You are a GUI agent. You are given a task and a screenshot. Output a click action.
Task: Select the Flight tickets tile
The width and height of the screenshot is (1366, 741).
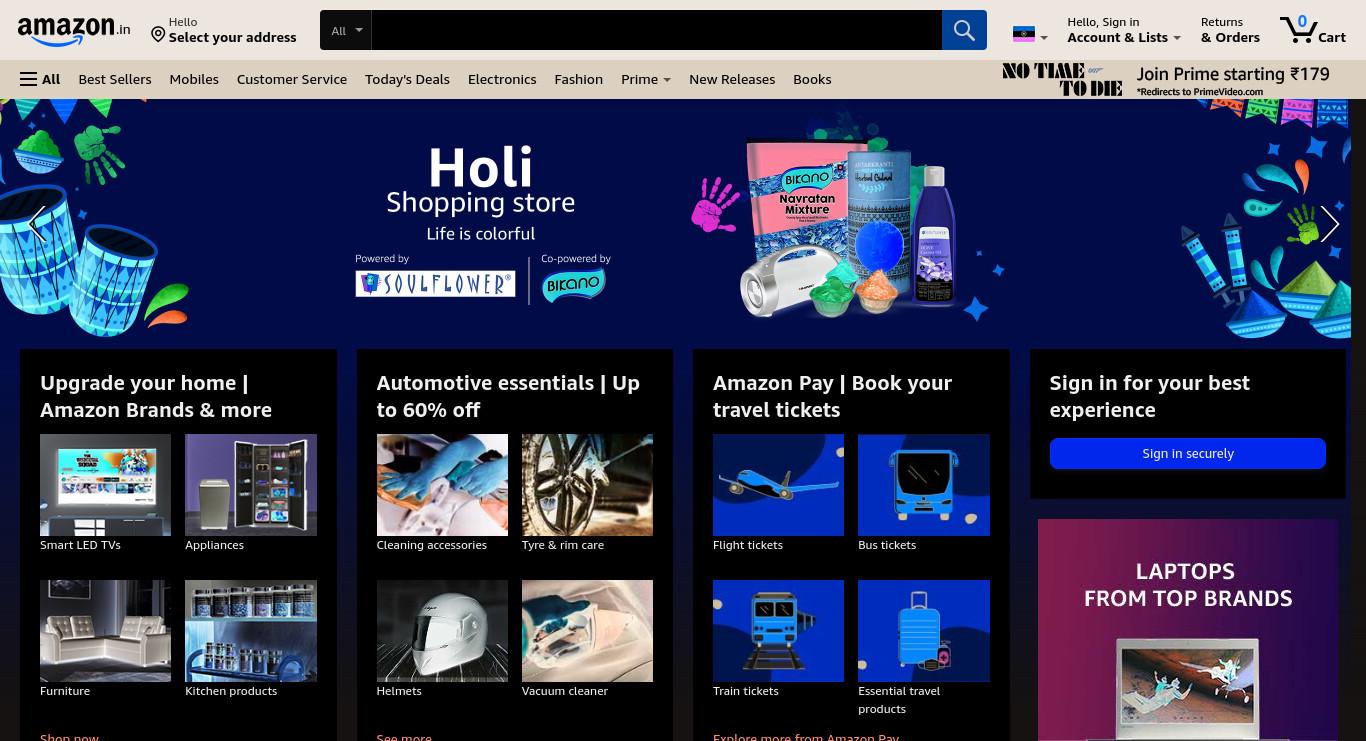[778, 492]
